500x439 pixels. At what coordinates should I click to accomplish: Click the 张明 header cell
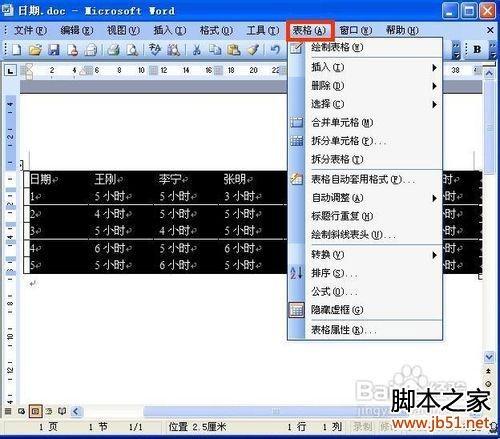click(253, 179)
